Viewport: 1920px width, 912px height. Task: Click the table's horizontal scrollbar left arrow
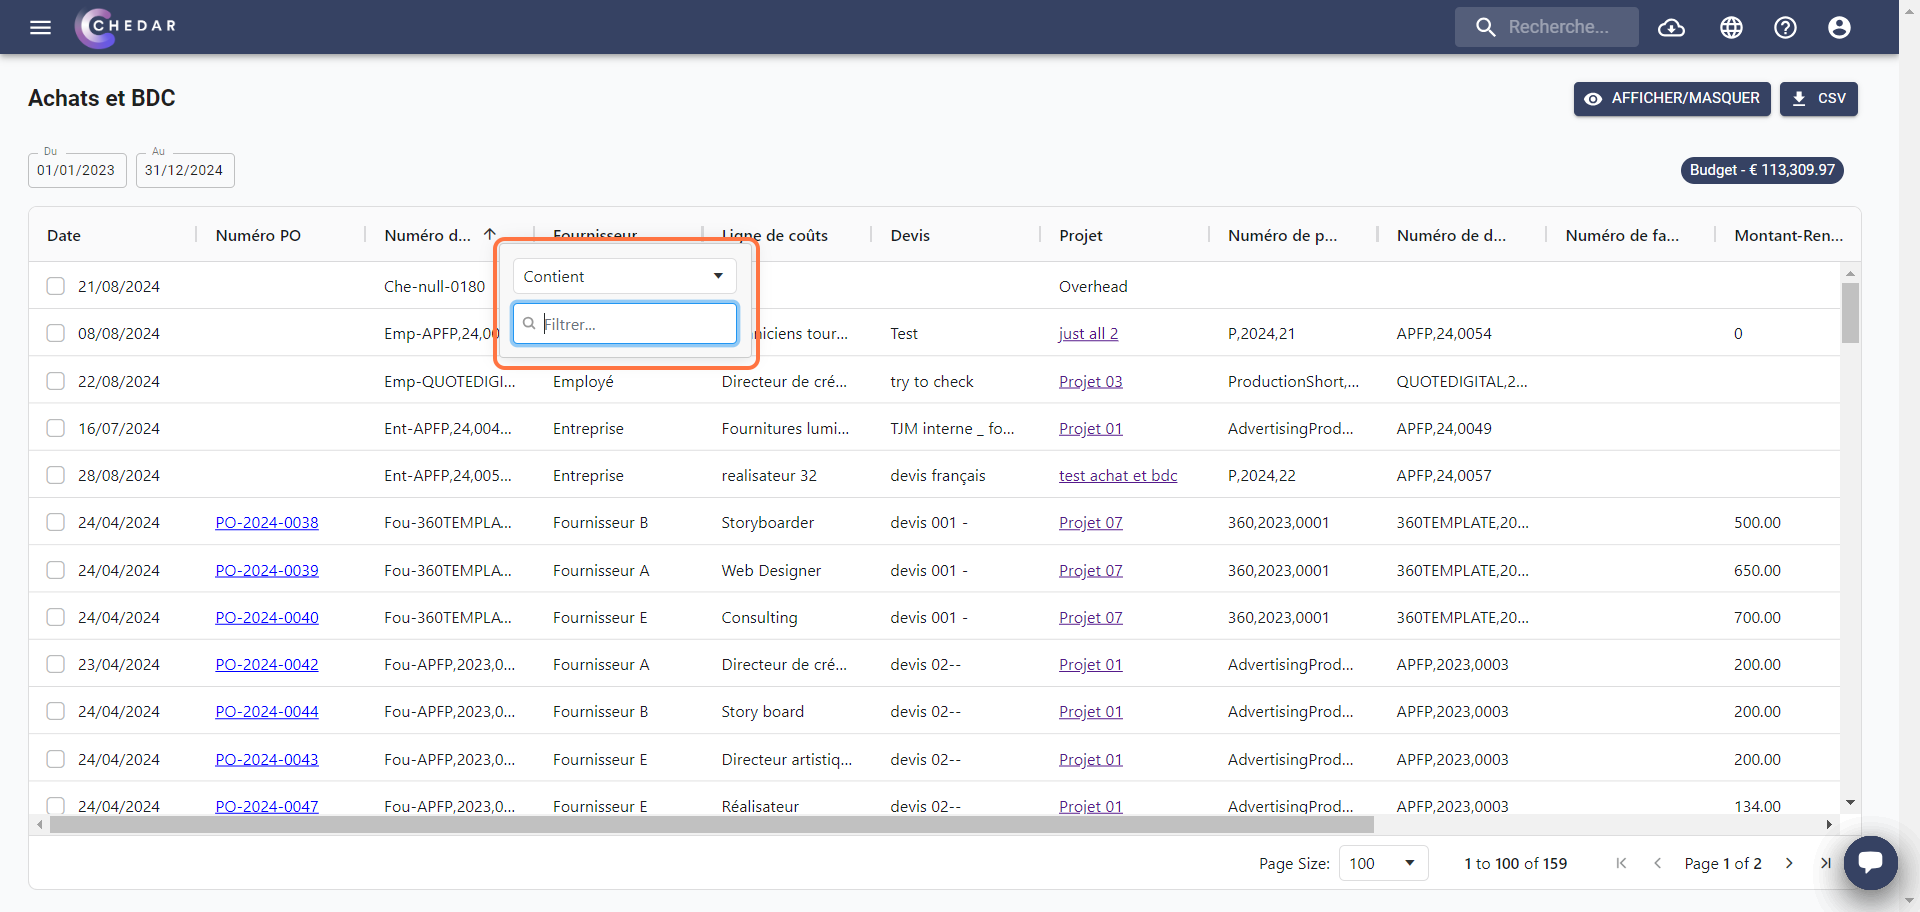pyautogui.click(x=40, y=825)
